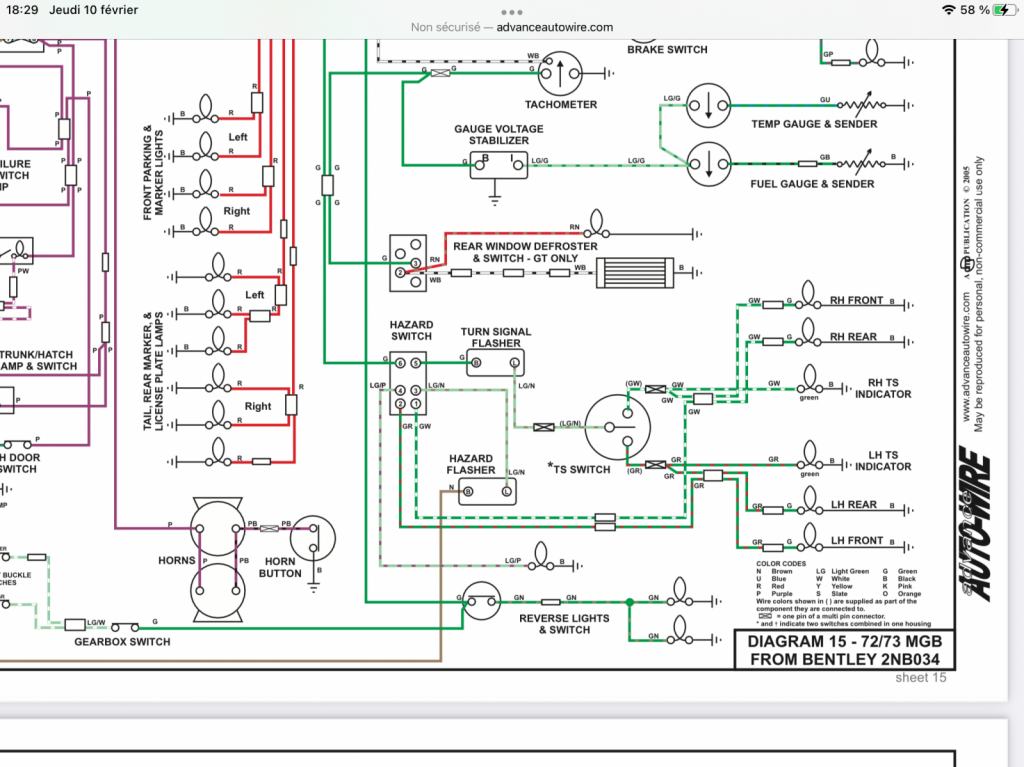
Task: Click the HORNS label
Action: (176, 561)
